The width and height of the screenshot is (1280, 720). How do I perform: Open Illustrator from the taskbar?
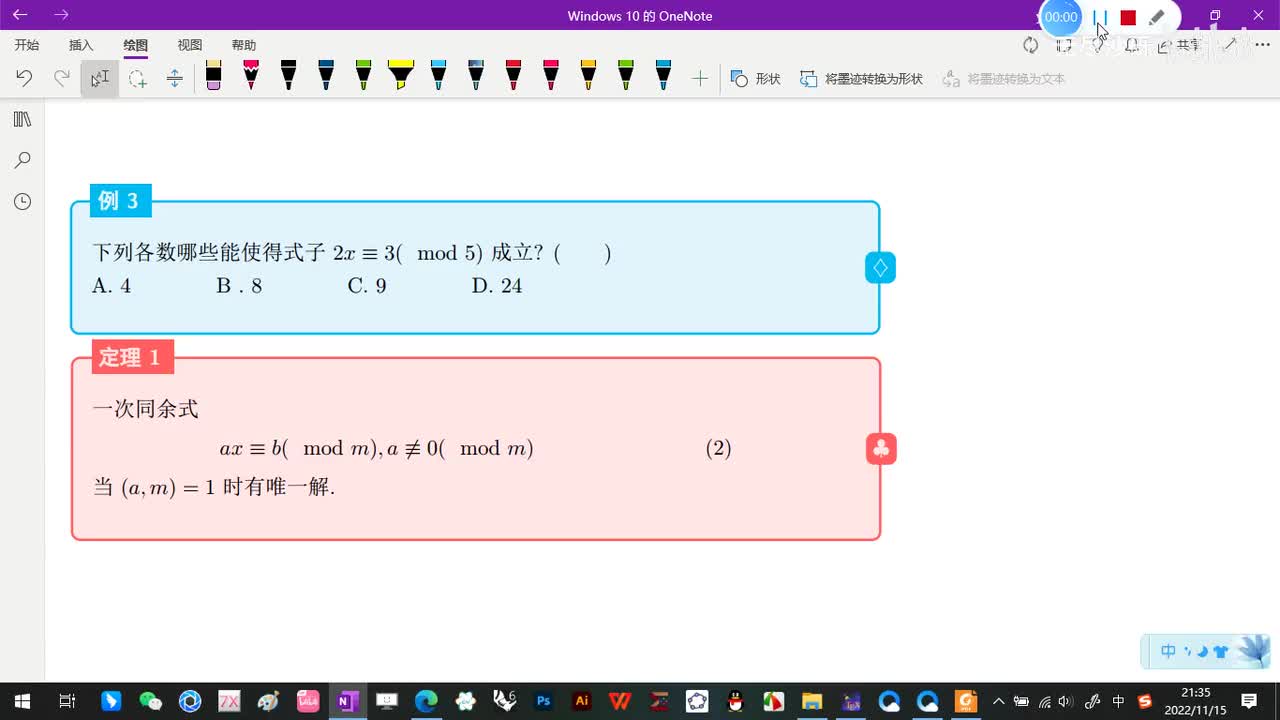coord(582,701)
